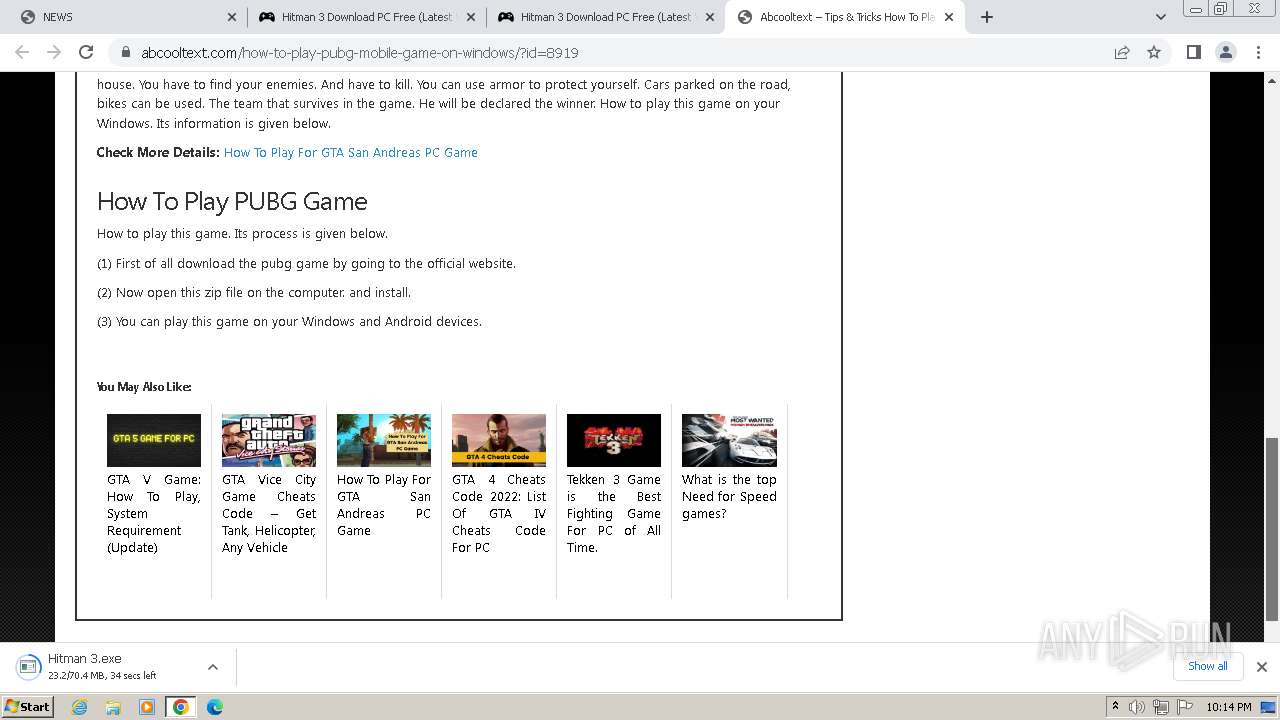Image resolution: width=1280 pixels, height=720 pixels.
Task: Open GTA Vice City Game Cheats Code article
Action: [x=269, y=513]
